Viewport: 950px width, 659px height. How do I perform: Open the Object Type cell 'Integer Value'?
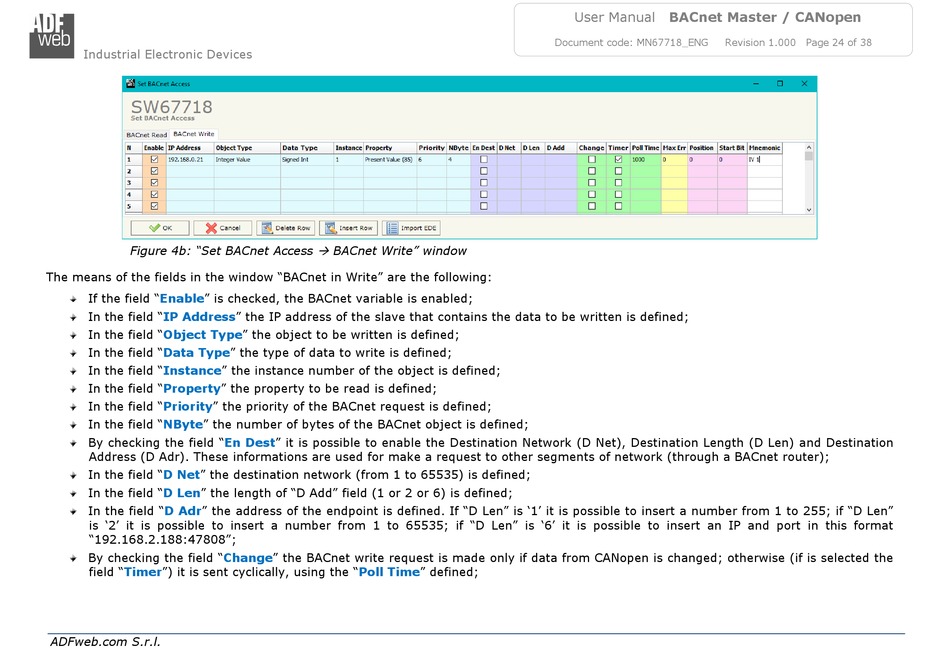tap(247, 159)
